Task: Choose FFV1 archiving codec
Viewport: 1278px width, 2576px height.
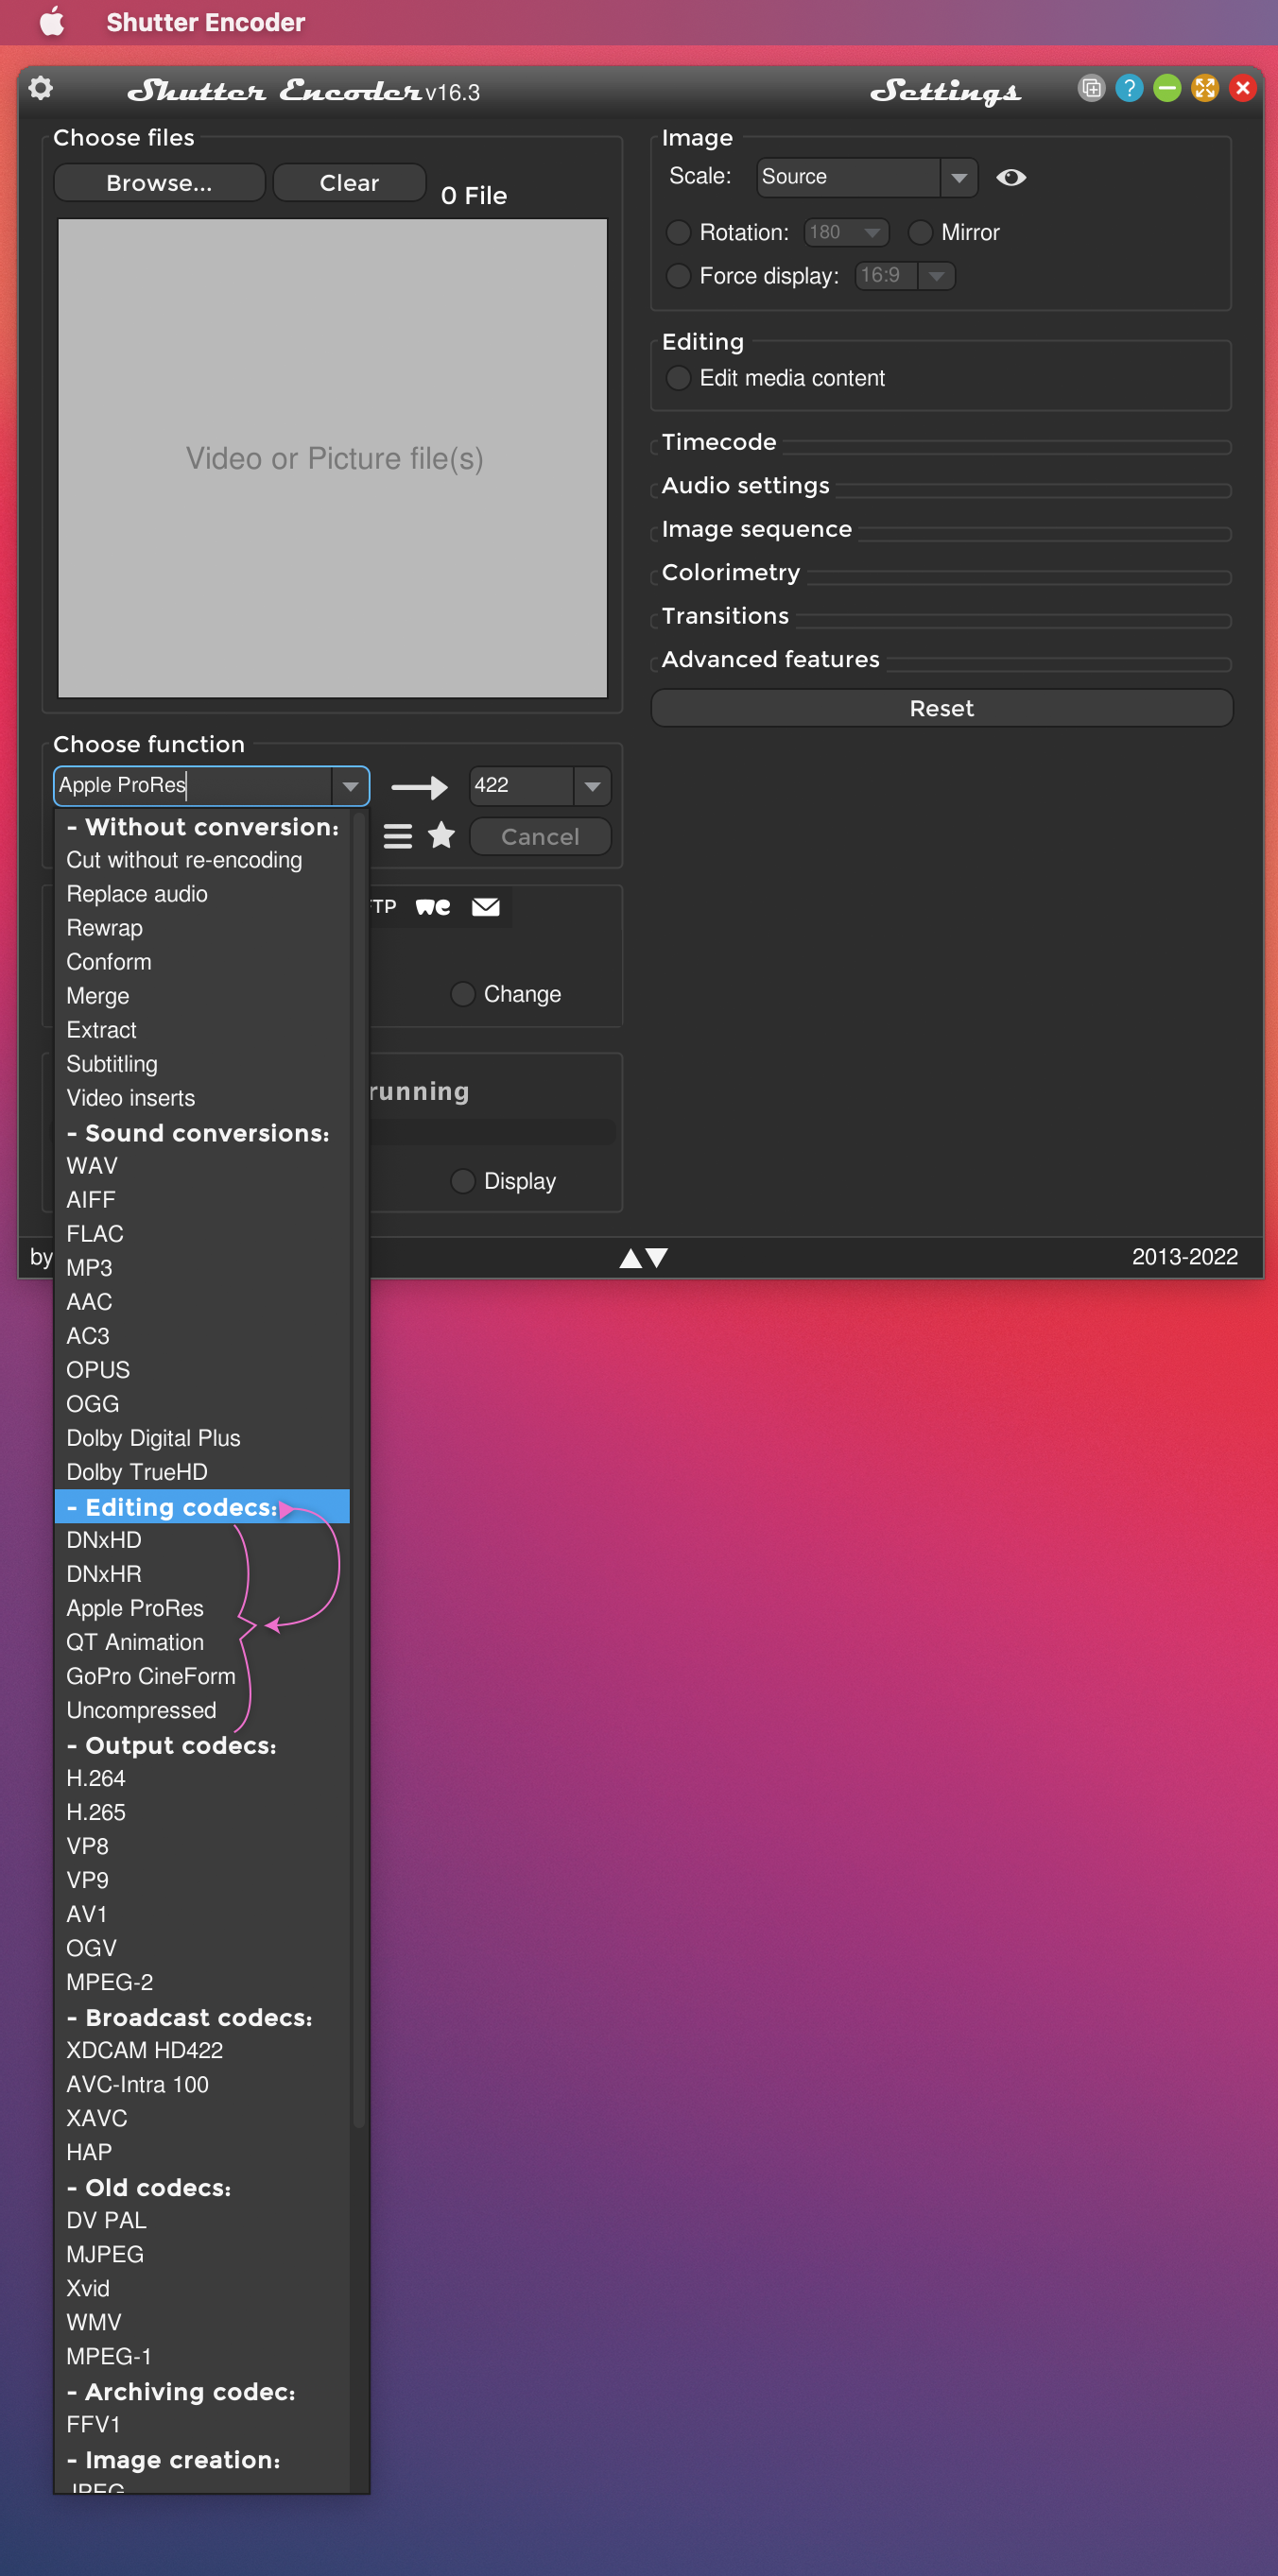Action: click(202, 2424)
